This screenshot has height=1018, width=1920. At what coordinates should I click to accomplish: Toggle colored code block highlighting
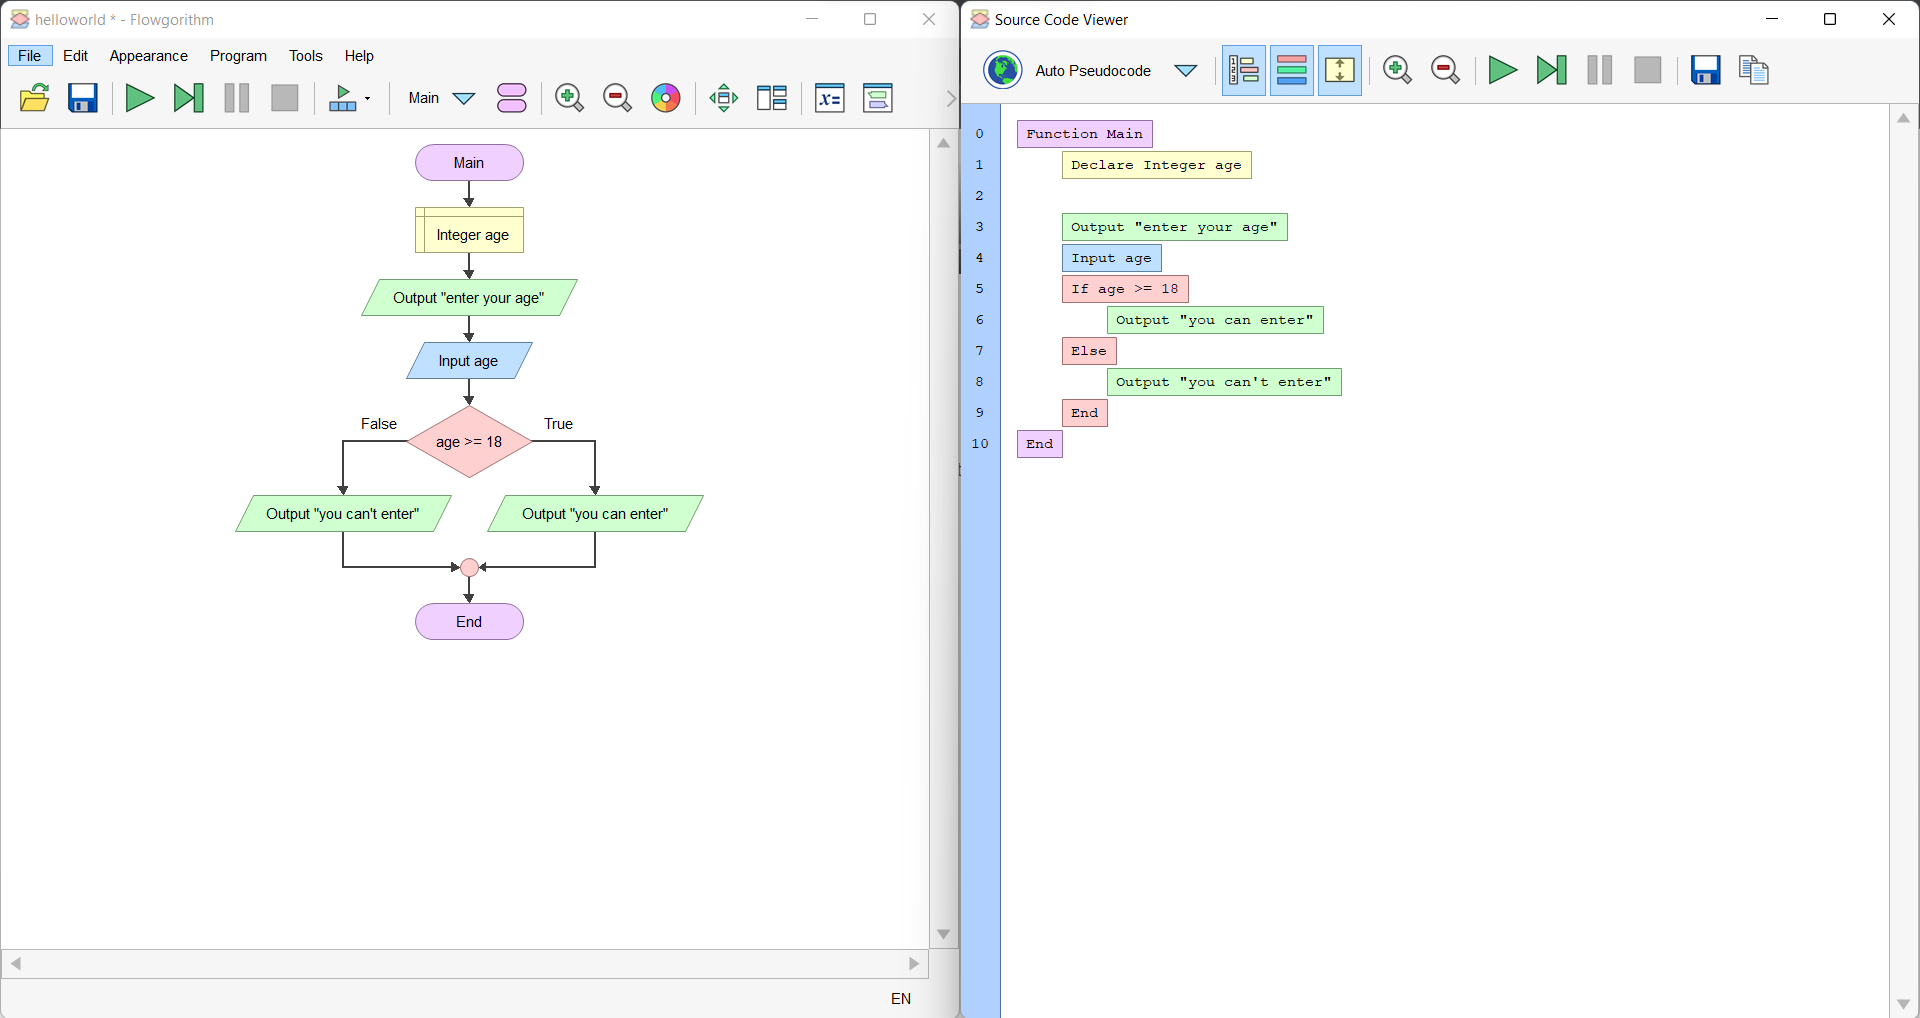pyautogui.click(x=1292, y=70)
